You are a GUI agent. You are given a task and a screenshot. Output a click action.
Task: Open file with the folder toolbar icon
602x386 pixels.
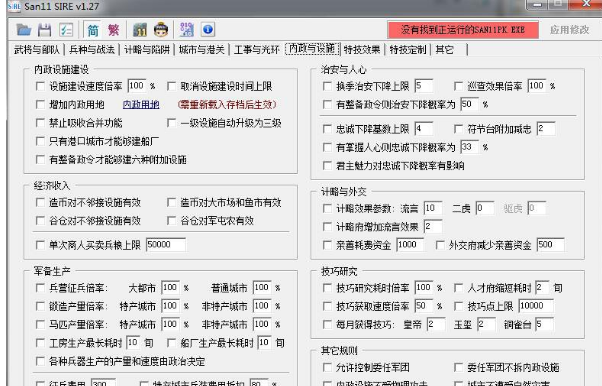pos(24,30)
